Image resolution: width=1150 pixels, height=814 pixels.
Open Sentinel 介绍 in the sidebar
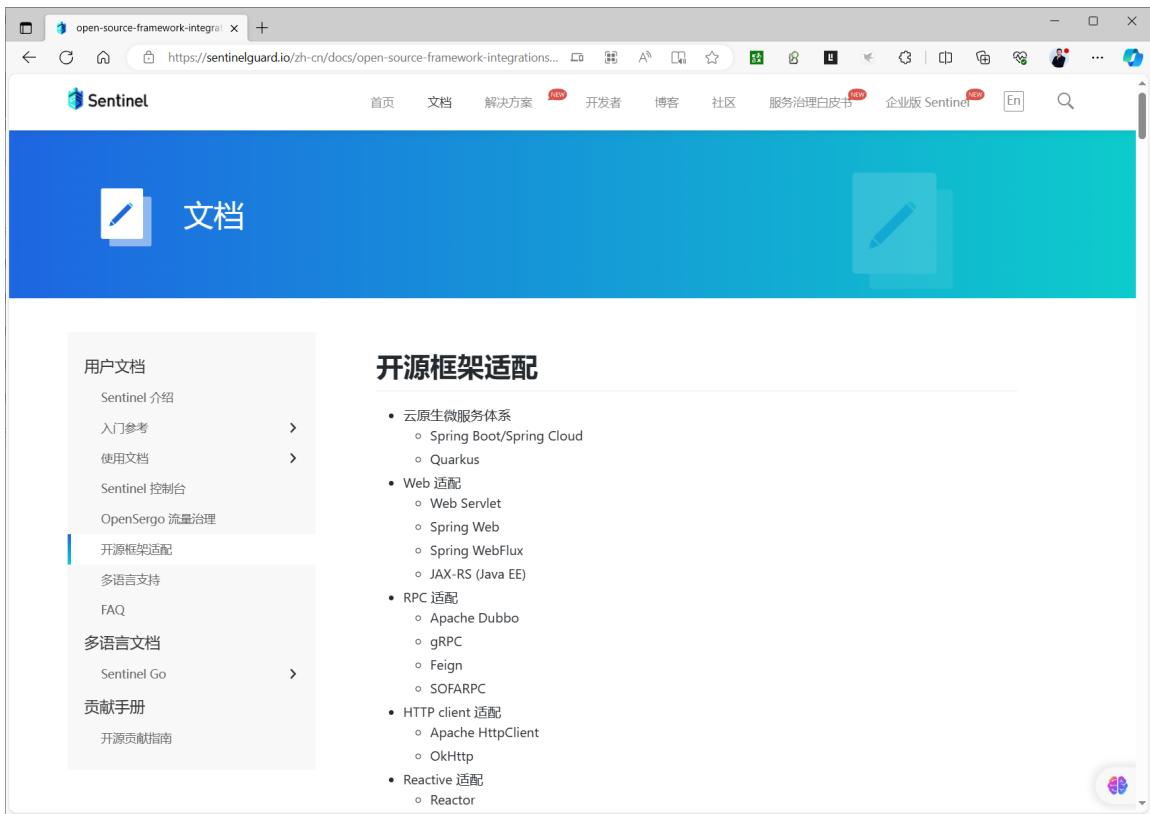(x=137, y=397)
